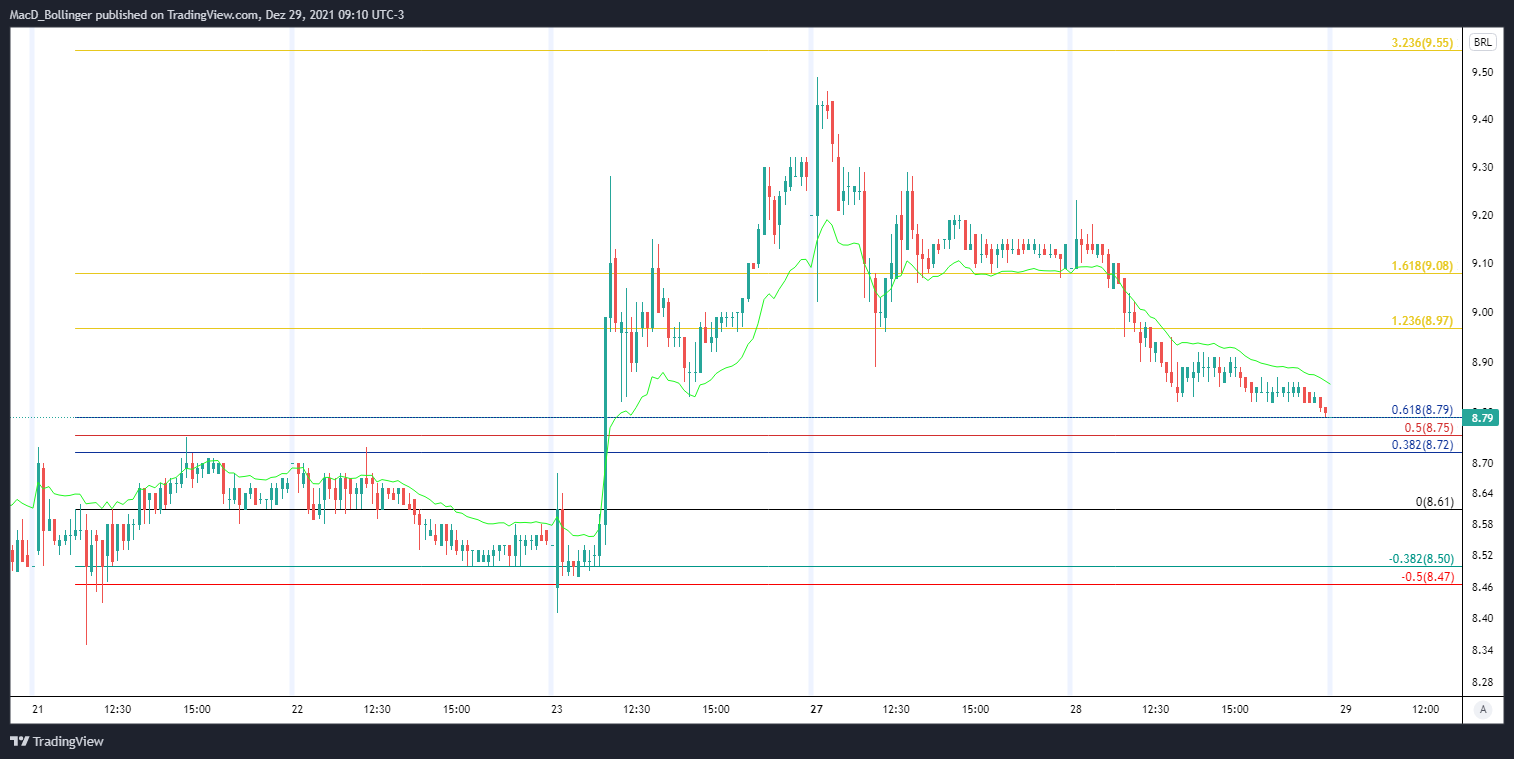Select the 1.236(8.97) Fibonacci label
This screenshot has width=1514, height=759.
coord(1422,321)
